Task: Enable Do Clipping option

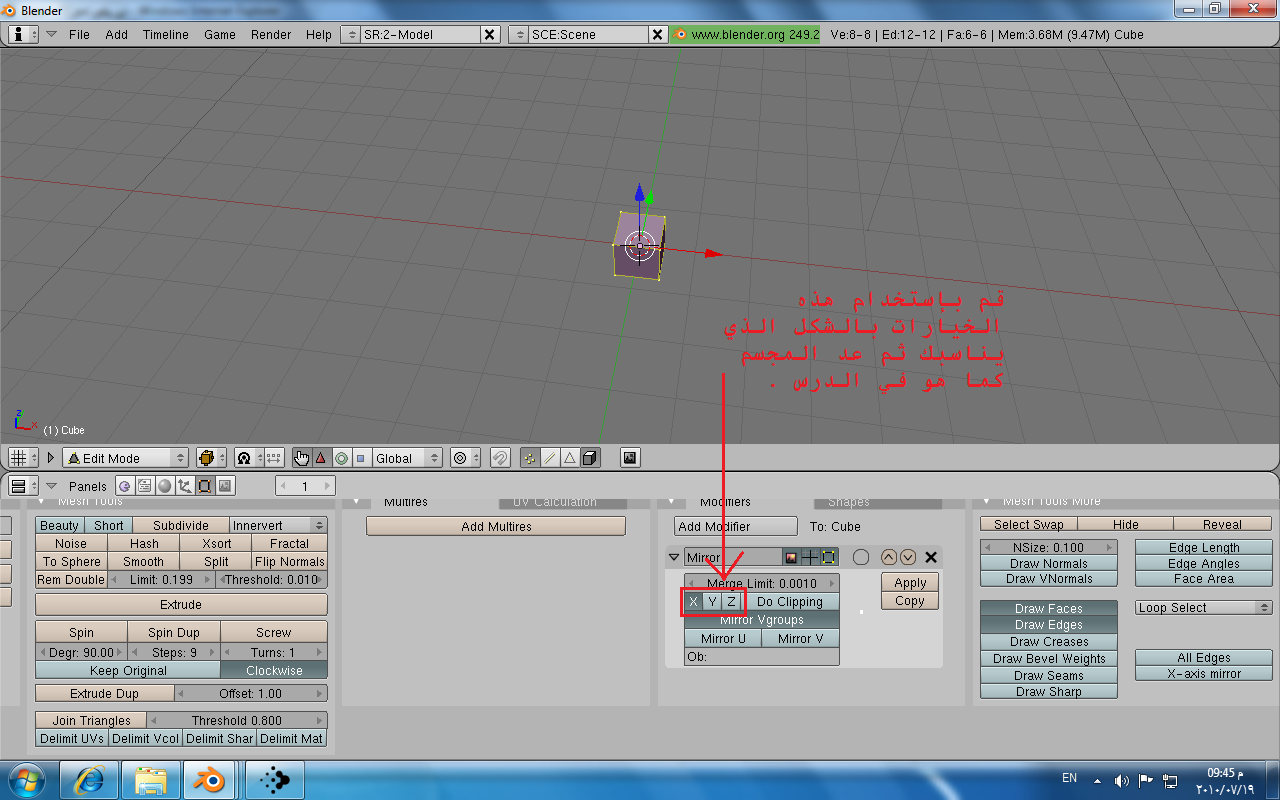Action: [x=790, y=602]
